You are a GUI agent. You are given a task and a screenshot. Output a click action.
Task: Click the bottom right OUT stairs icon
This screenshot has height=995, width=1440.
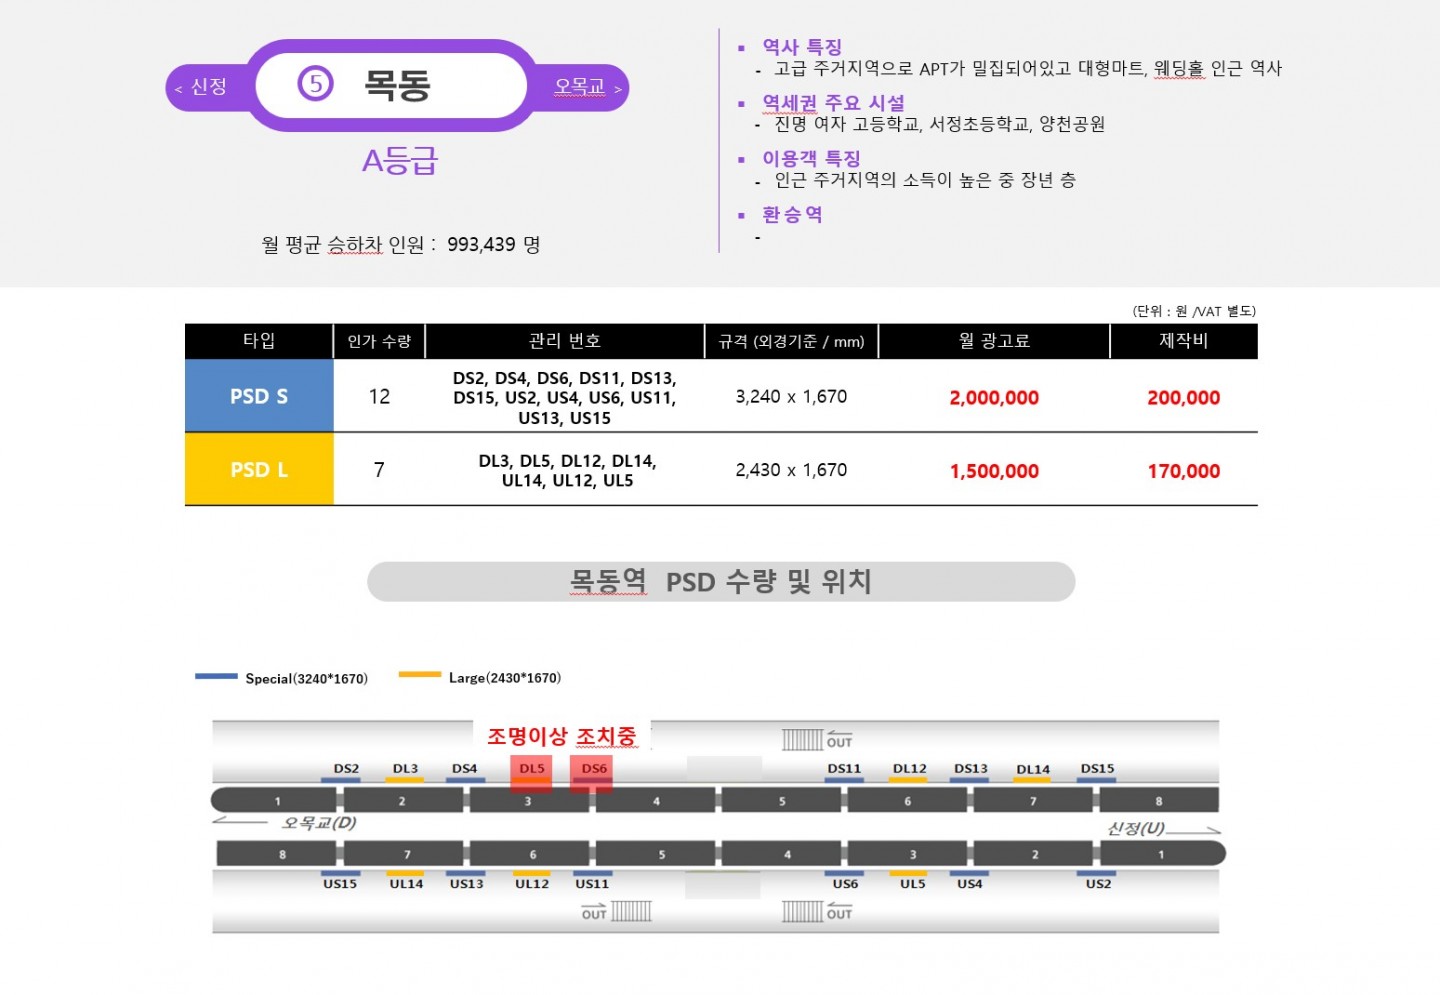[x=817, y=912]
